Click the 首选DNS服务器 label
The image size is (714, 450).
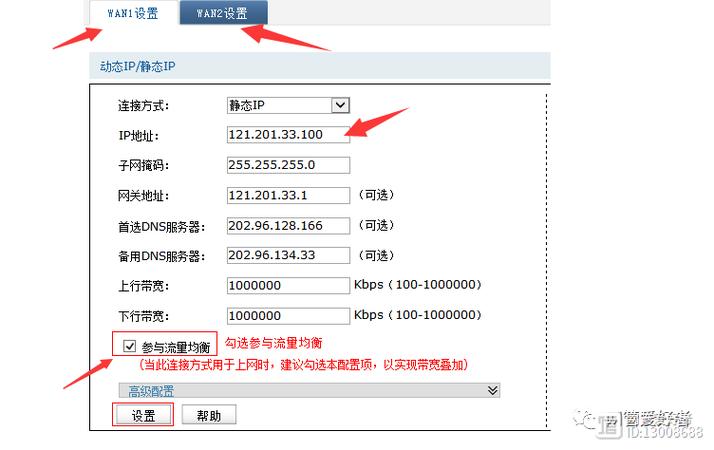161,226
